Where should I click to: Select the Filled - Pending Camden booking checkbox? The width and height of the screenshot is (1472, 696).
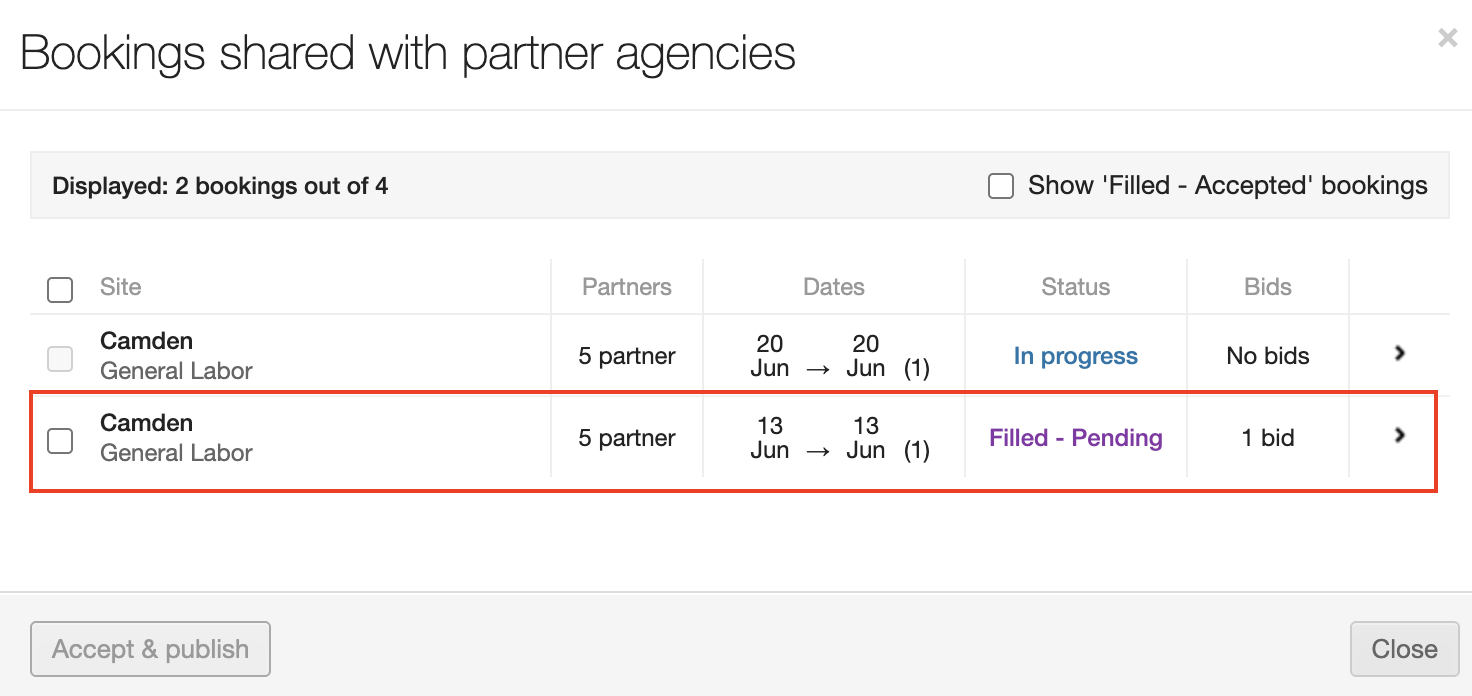tap(60, 440)
